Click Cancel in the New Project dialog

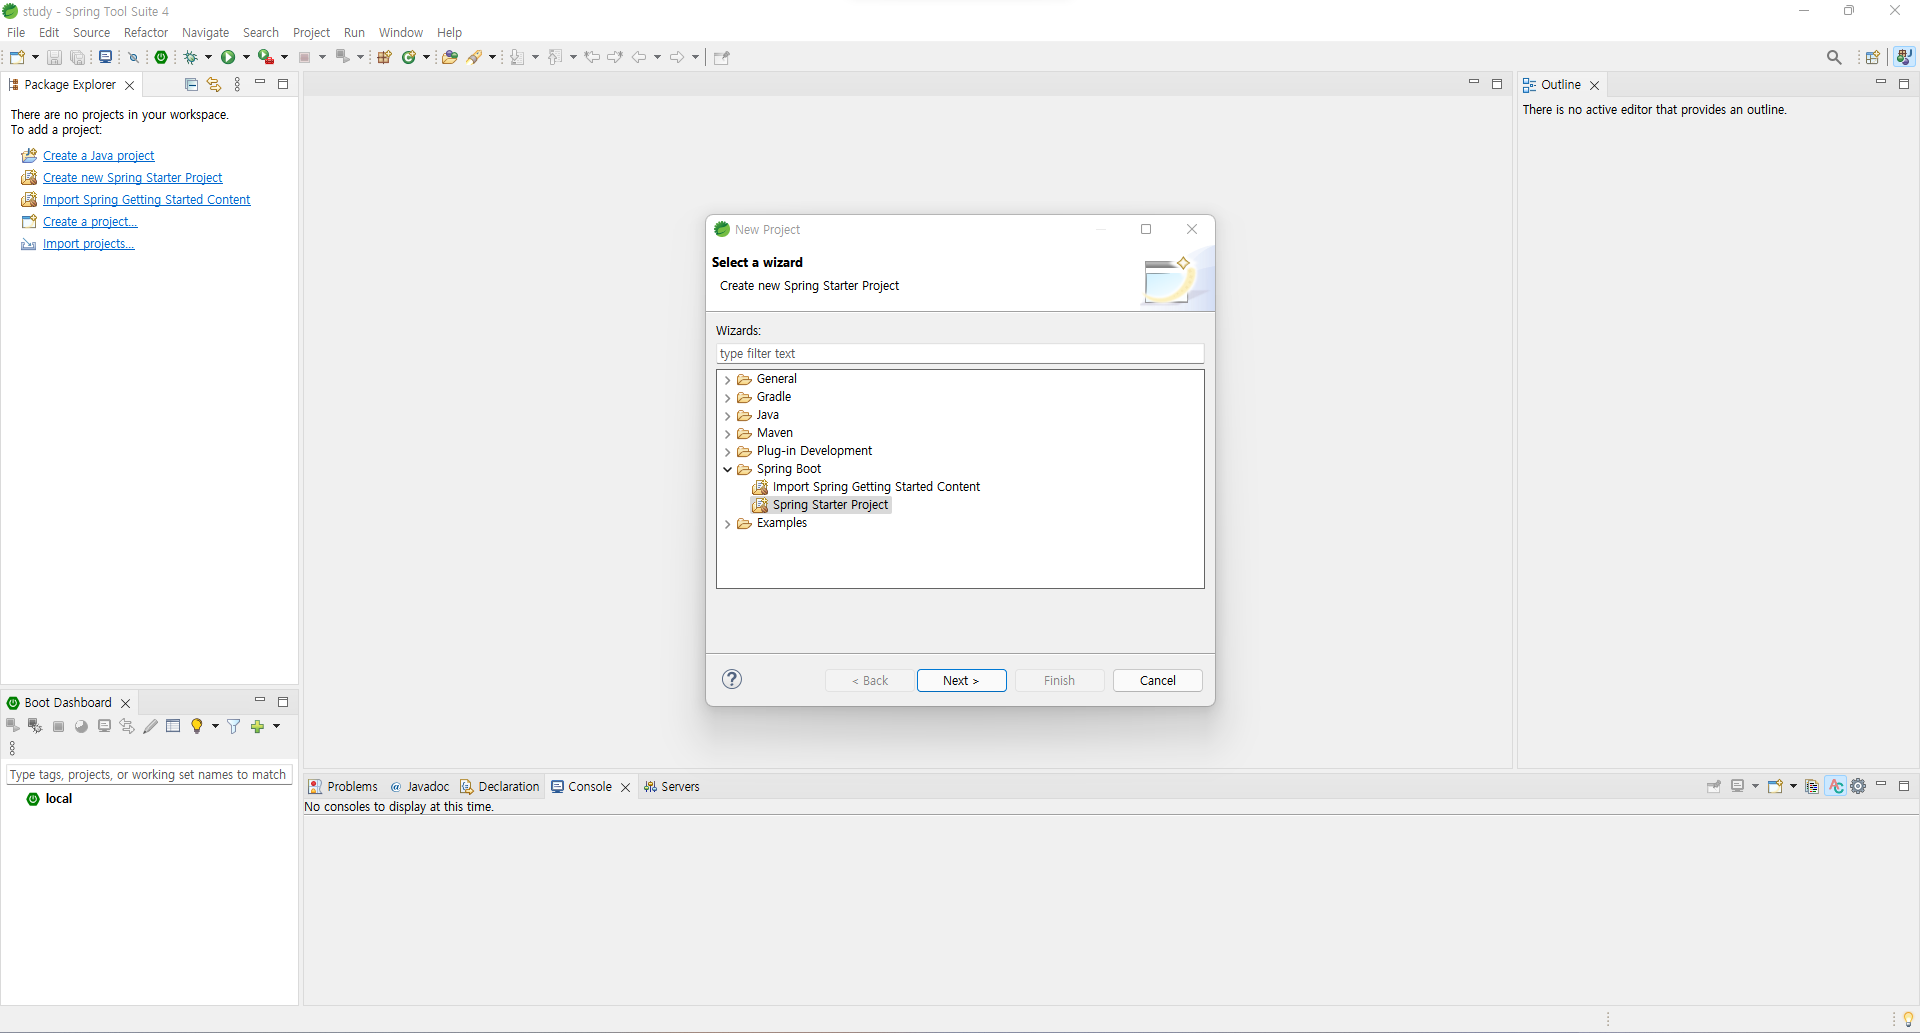pyautogui.click(x=1157, y=680)
